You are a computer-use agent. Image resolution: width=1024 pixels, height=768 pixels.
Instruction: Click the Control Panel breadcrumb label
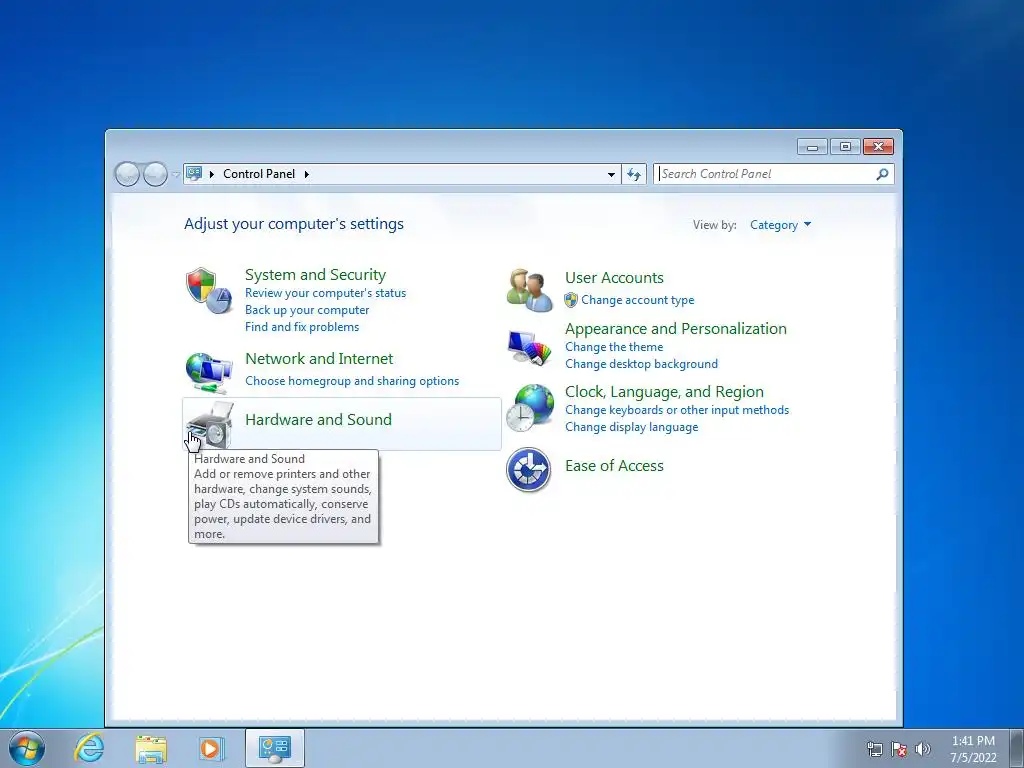259,174
